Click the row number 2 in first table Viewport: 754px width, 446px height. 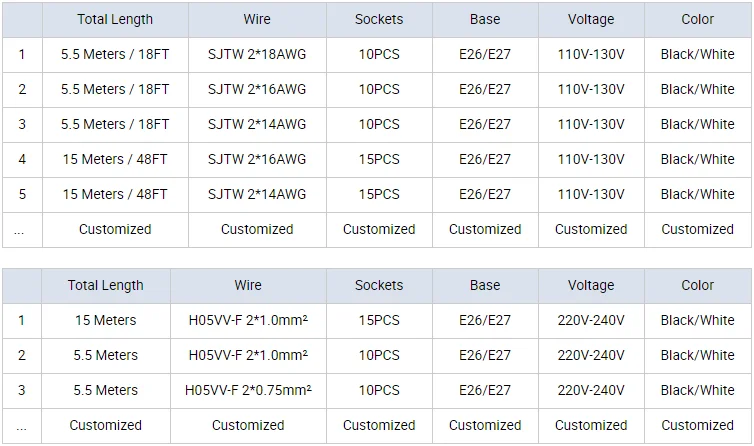(22, 89)
